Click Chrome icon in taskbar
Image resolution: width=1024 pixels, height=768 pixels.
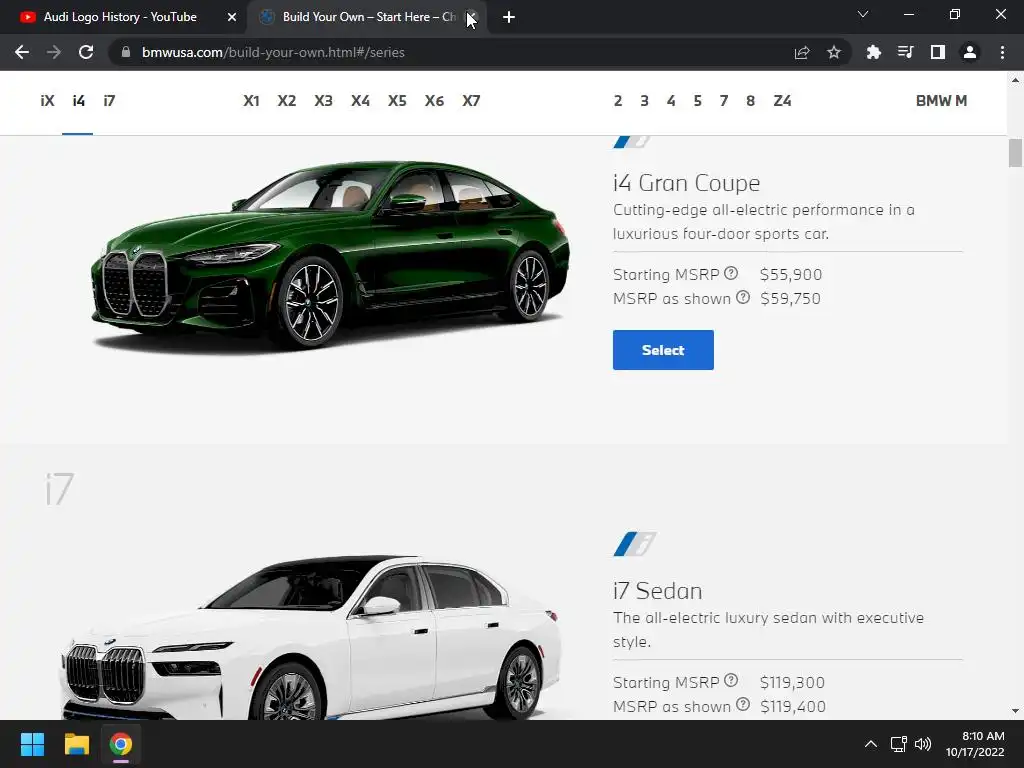(121, 744)
